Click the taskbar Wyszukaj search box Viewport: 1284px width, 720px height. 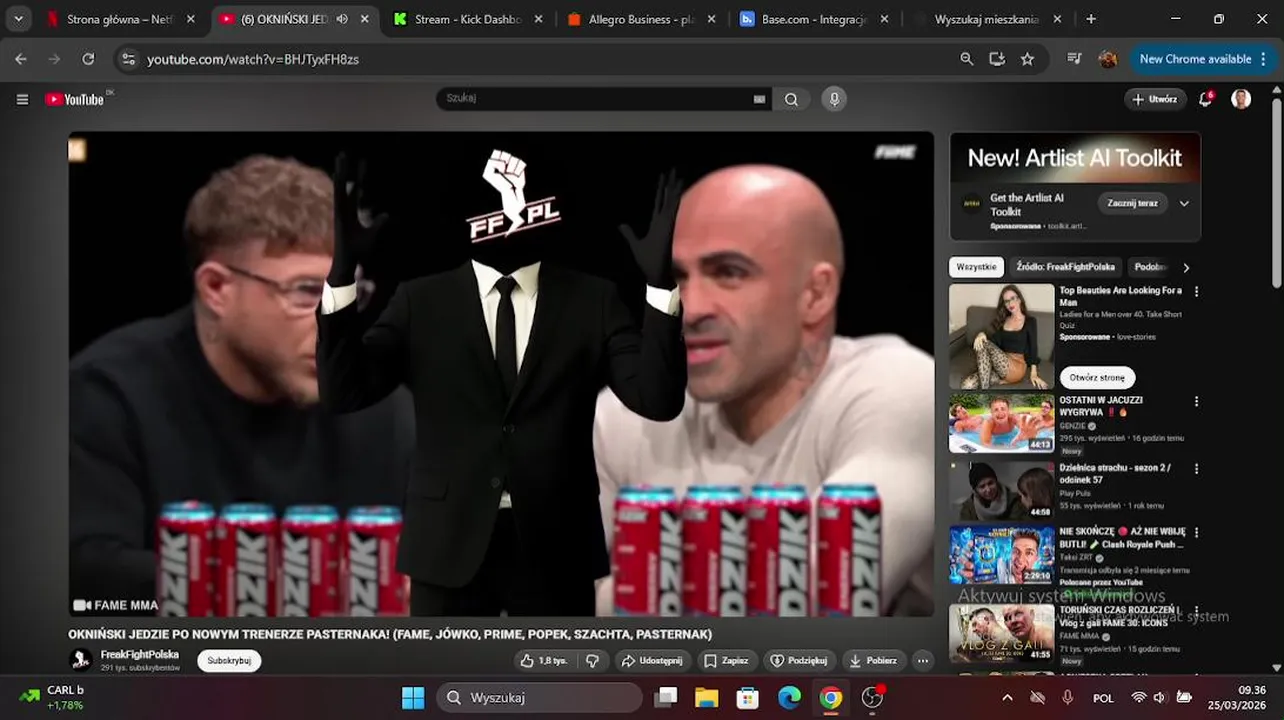tap(539, 697)
